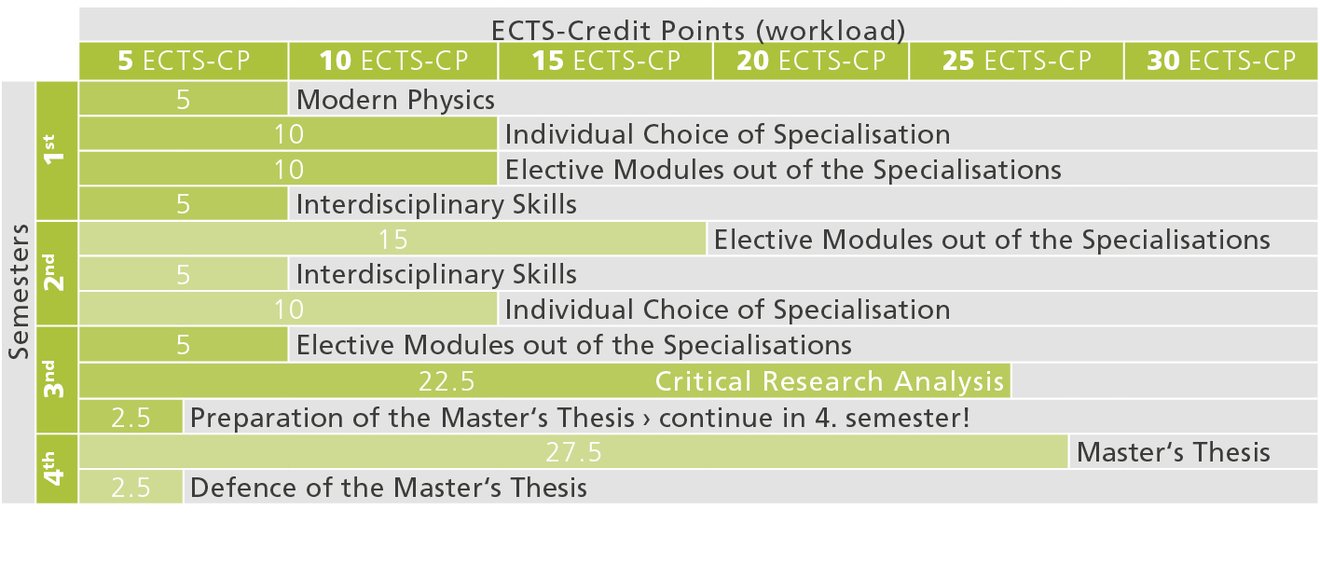Click the vertical Semesters axis label

click(x=18, y=290)
